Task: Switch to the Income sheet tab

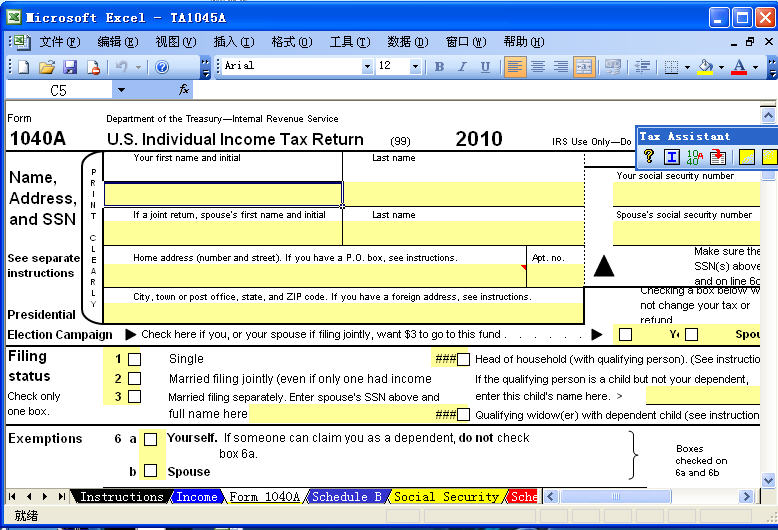Action: pos(196,497)
